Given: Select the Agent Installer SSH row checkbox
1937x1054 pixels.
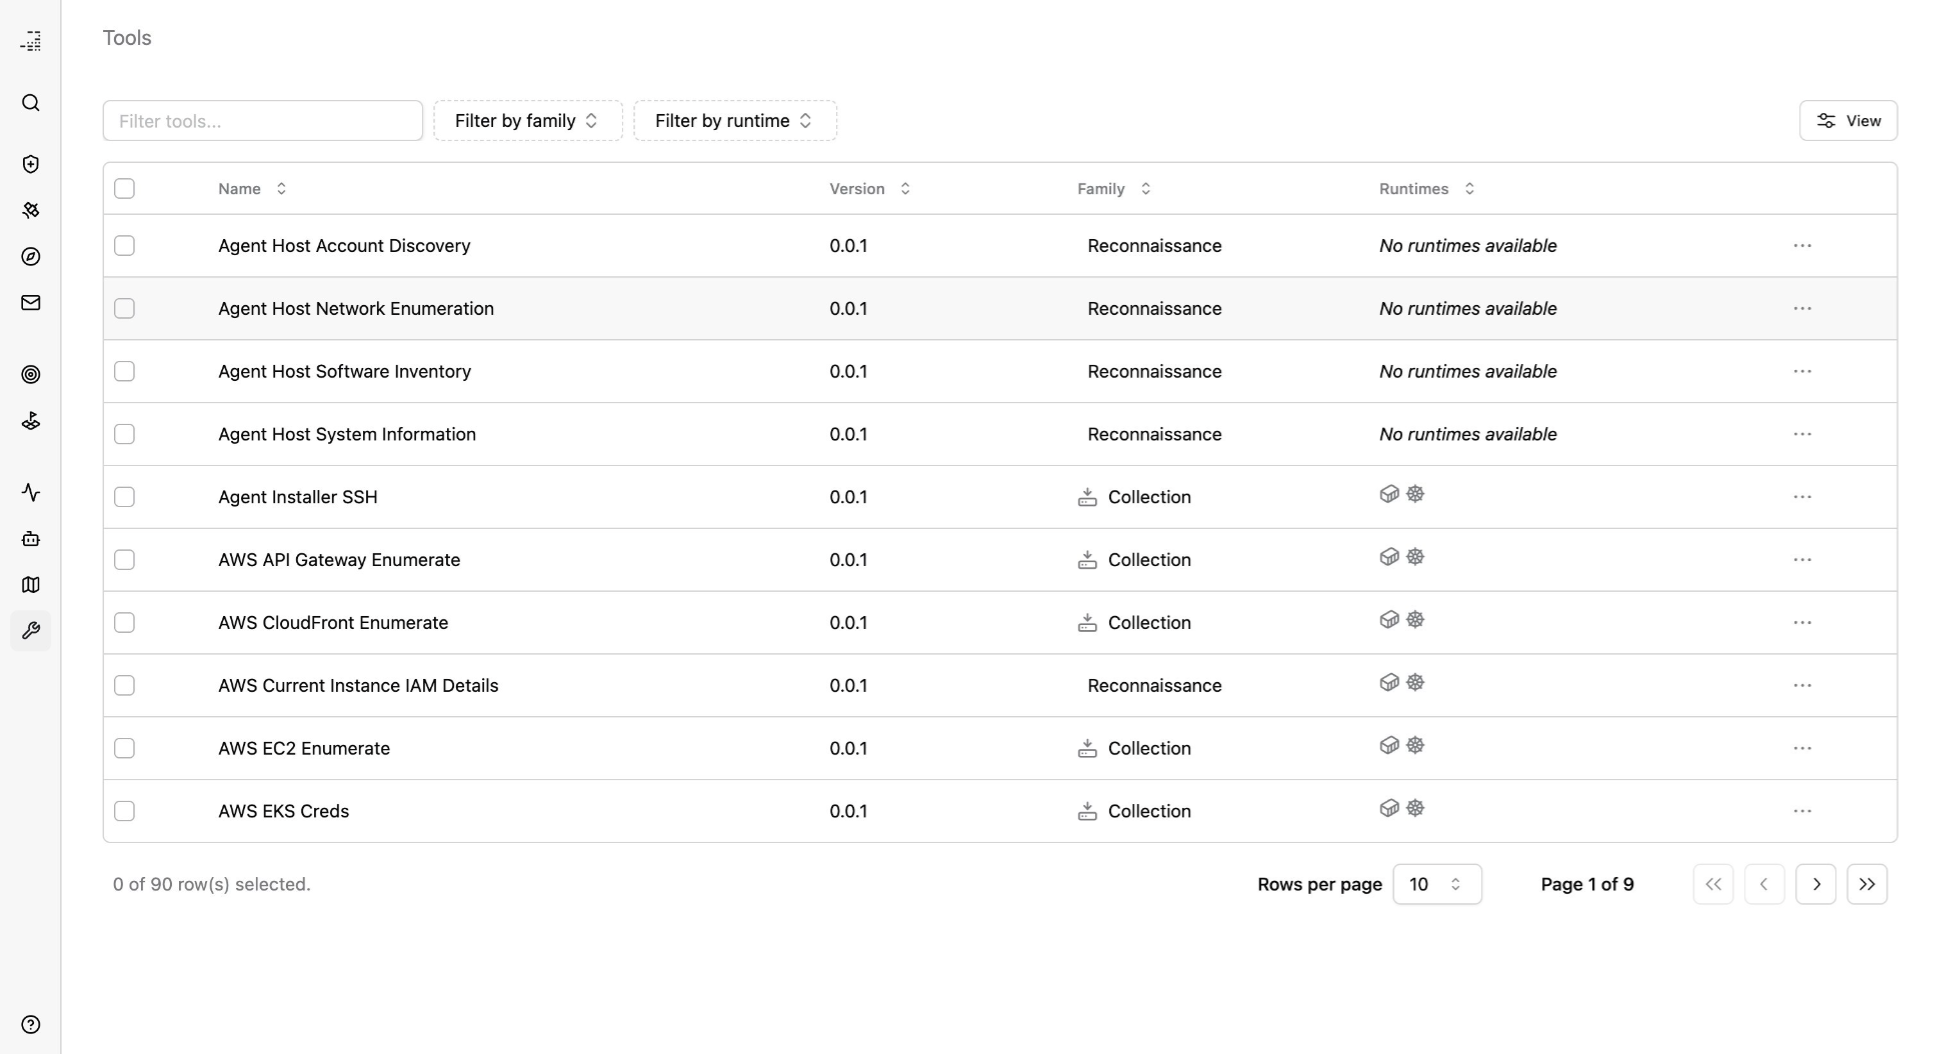Looking at the screenshot, I should [x=124, y=497].
